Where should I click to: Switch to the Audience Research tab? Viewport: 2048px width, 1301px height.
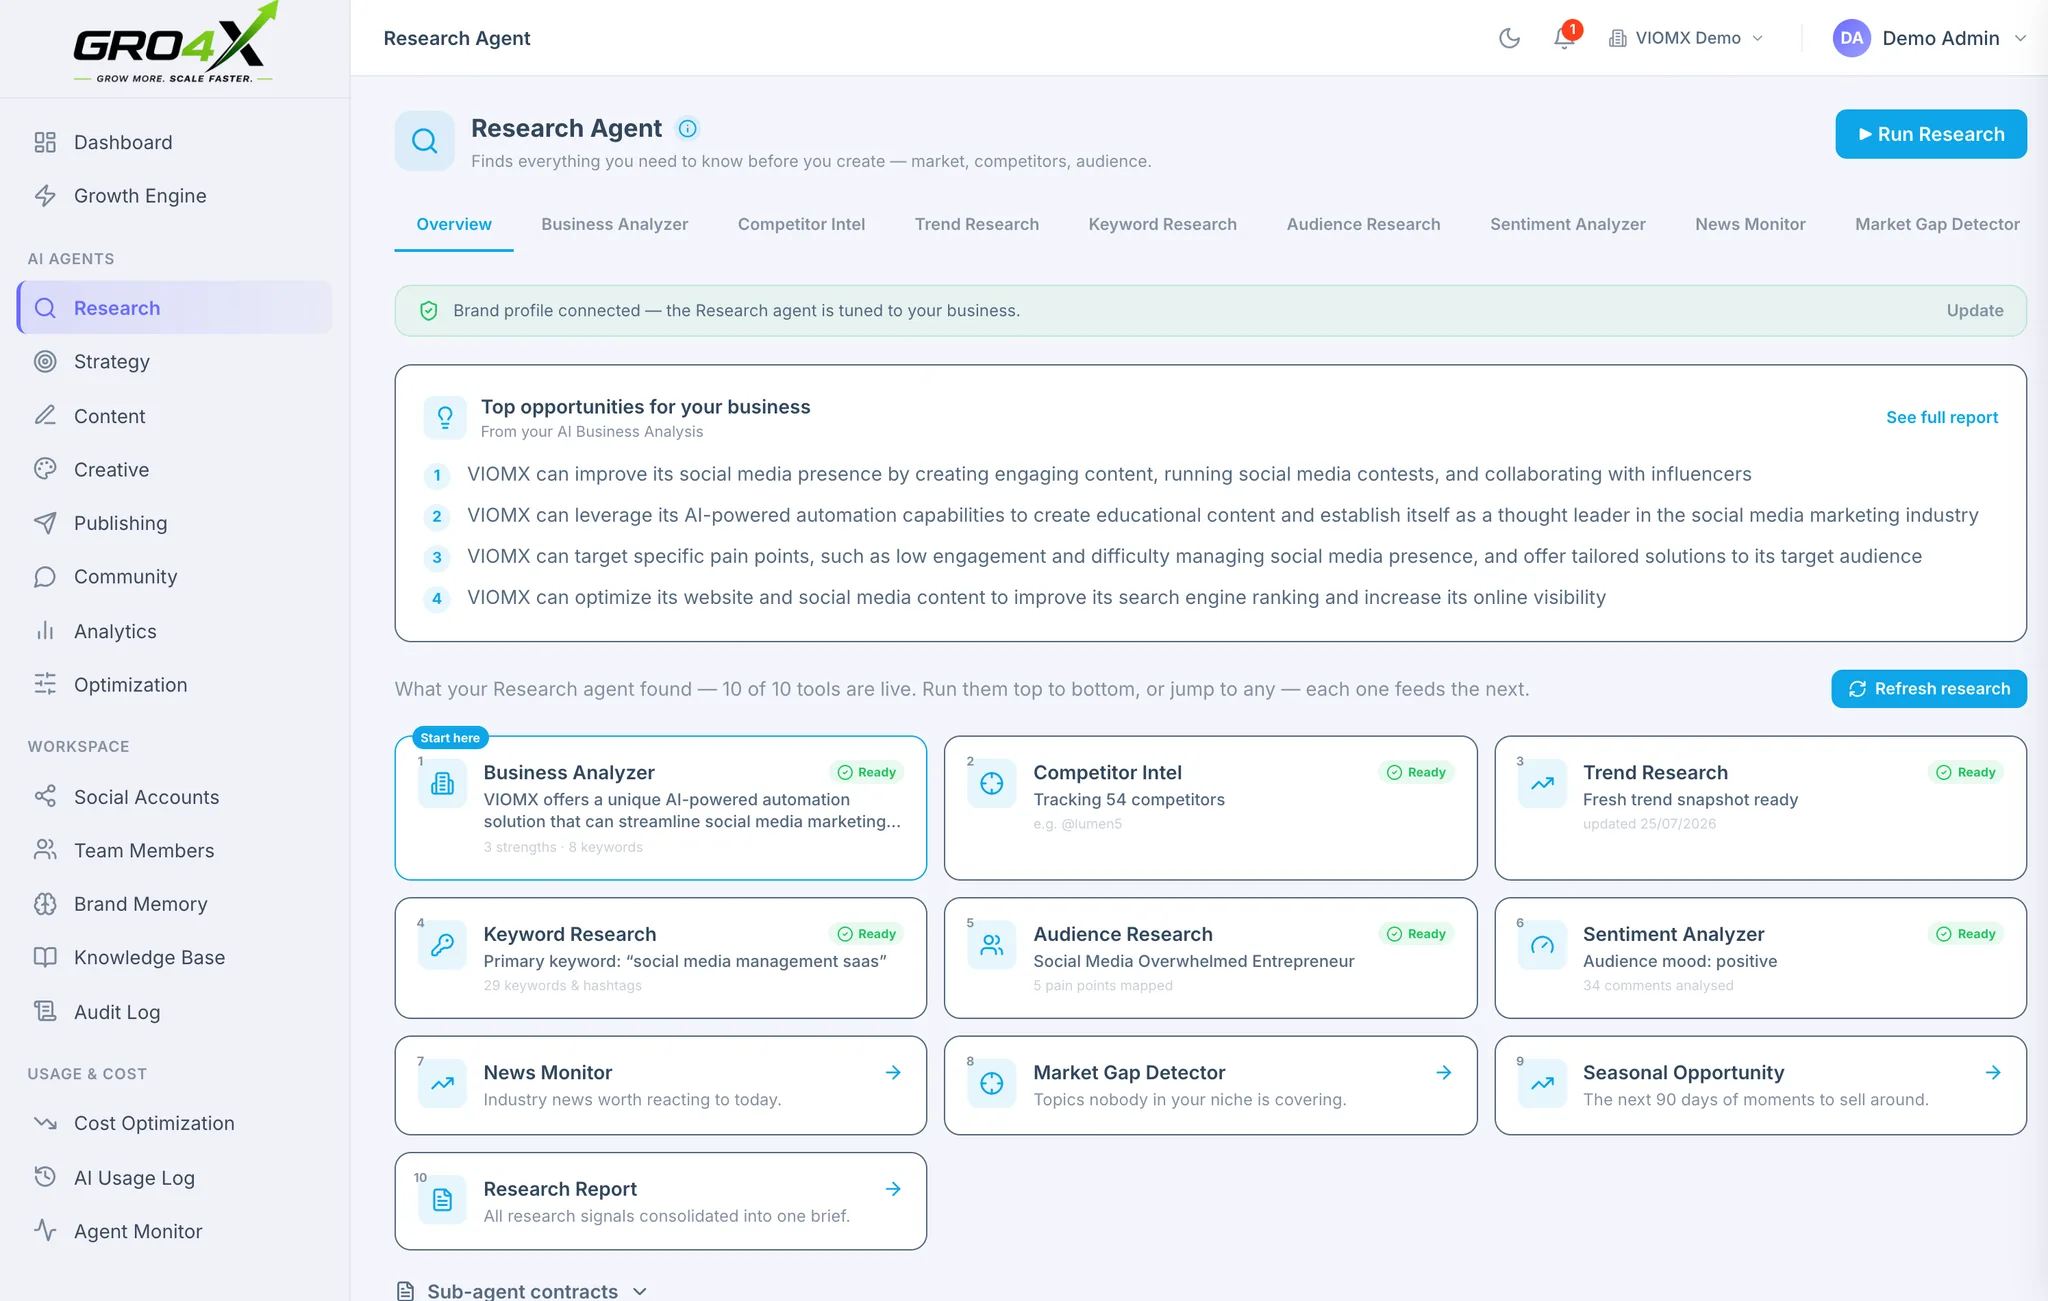click(x=1364, y=224)
